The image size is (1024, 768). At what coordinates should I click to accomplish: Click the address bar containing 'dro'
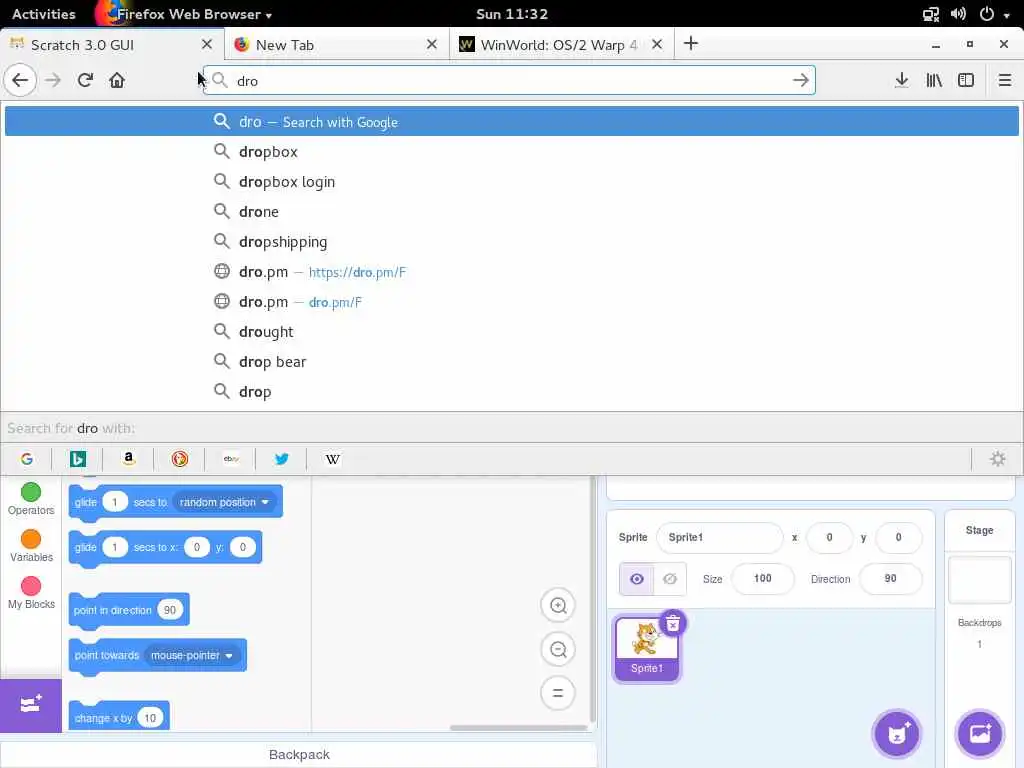(509, 80)
